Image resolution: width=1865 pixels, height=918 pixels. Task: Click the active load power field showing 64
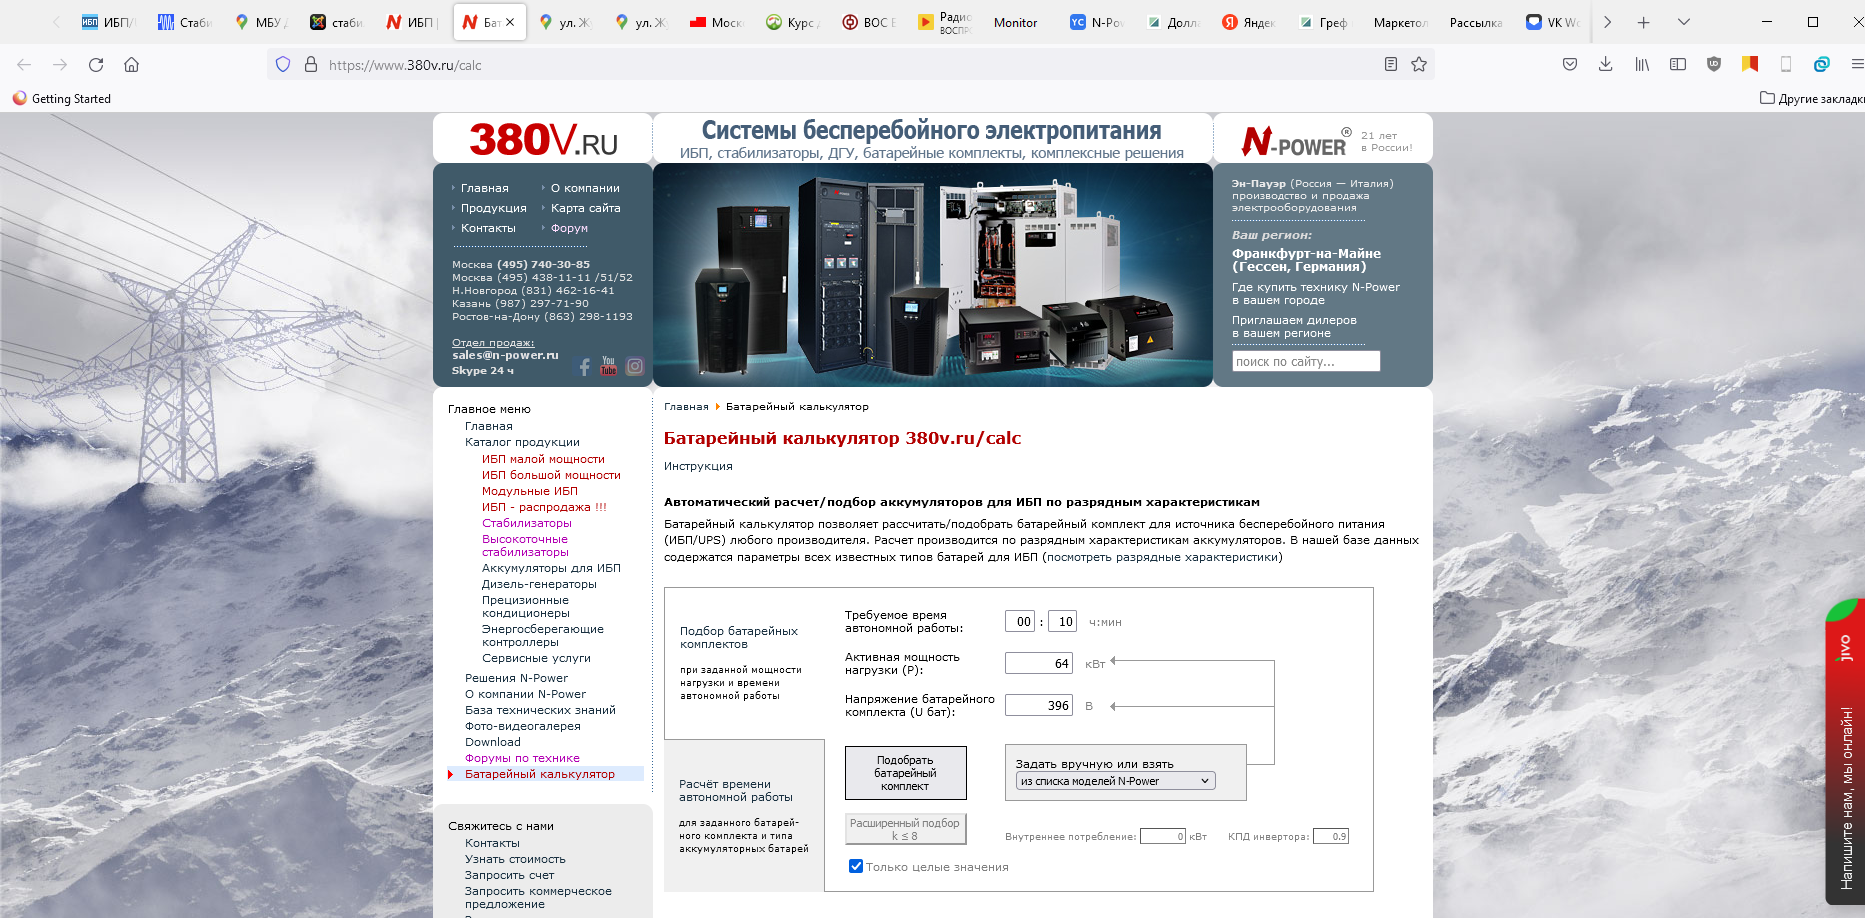coord(1039,663)
